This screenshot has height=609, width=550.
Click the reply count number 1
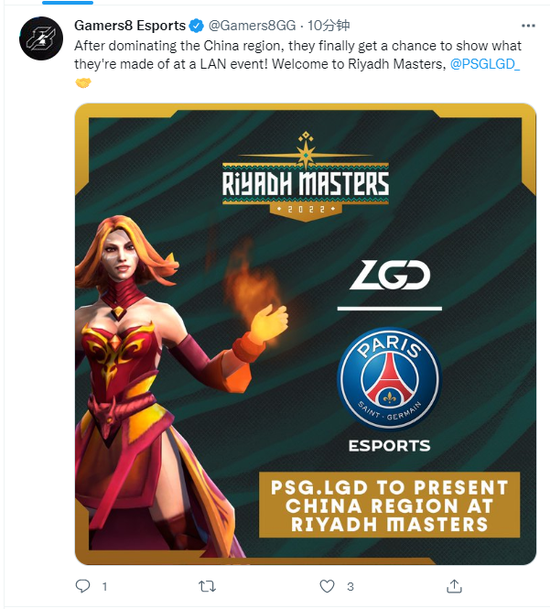tap(104, 586)
